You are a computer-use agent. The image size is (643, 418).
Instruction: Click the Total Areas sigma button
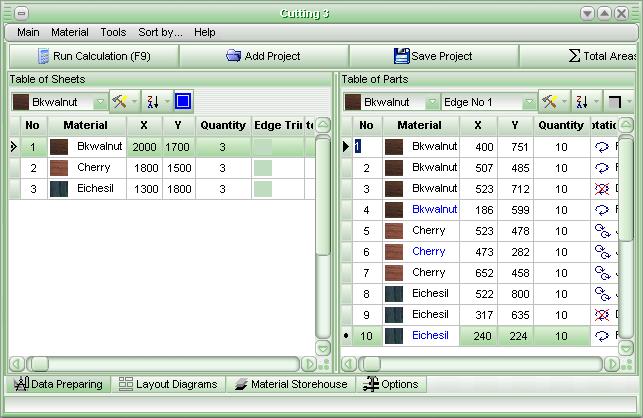[600, 56]
